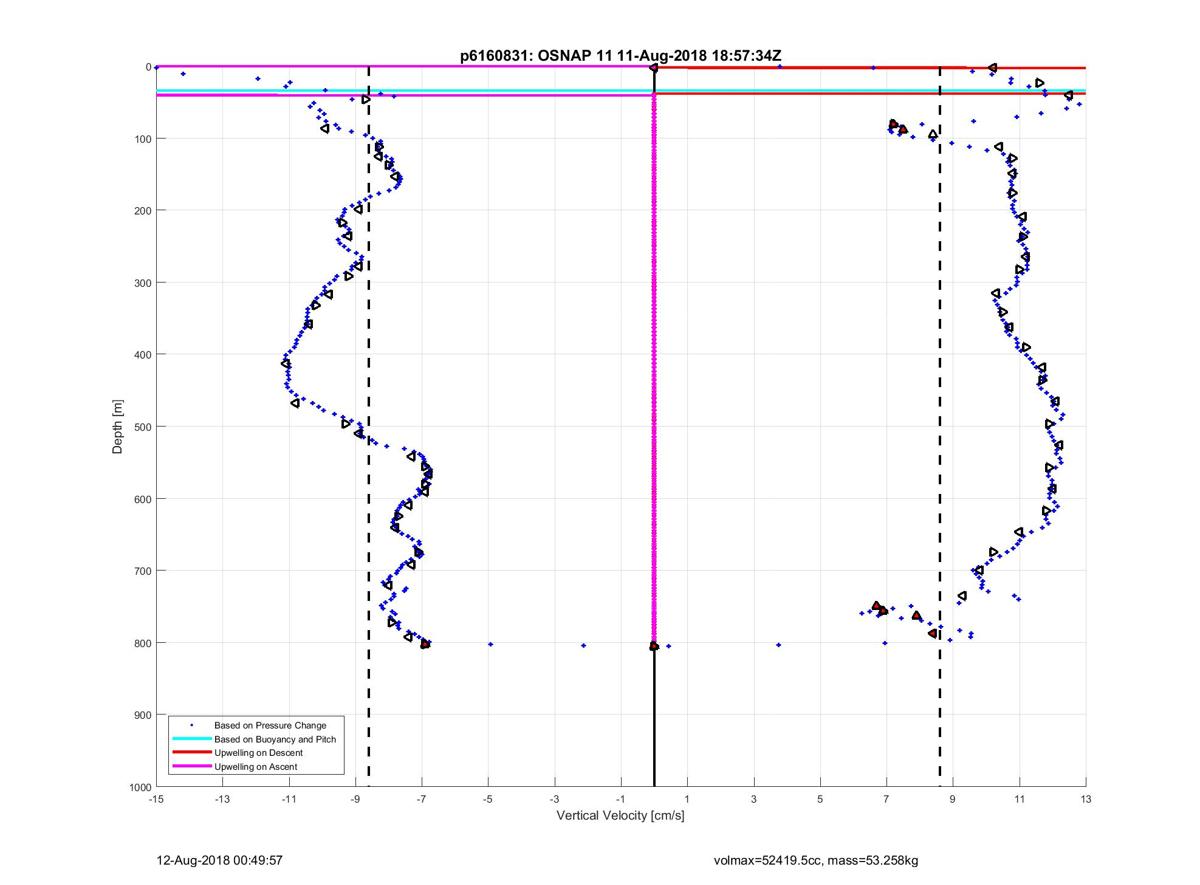Viewport: 1200px width, 885px height.
Task: Click x-axis tick label -13
Action: pyautogui.click(x=222, y=799)
